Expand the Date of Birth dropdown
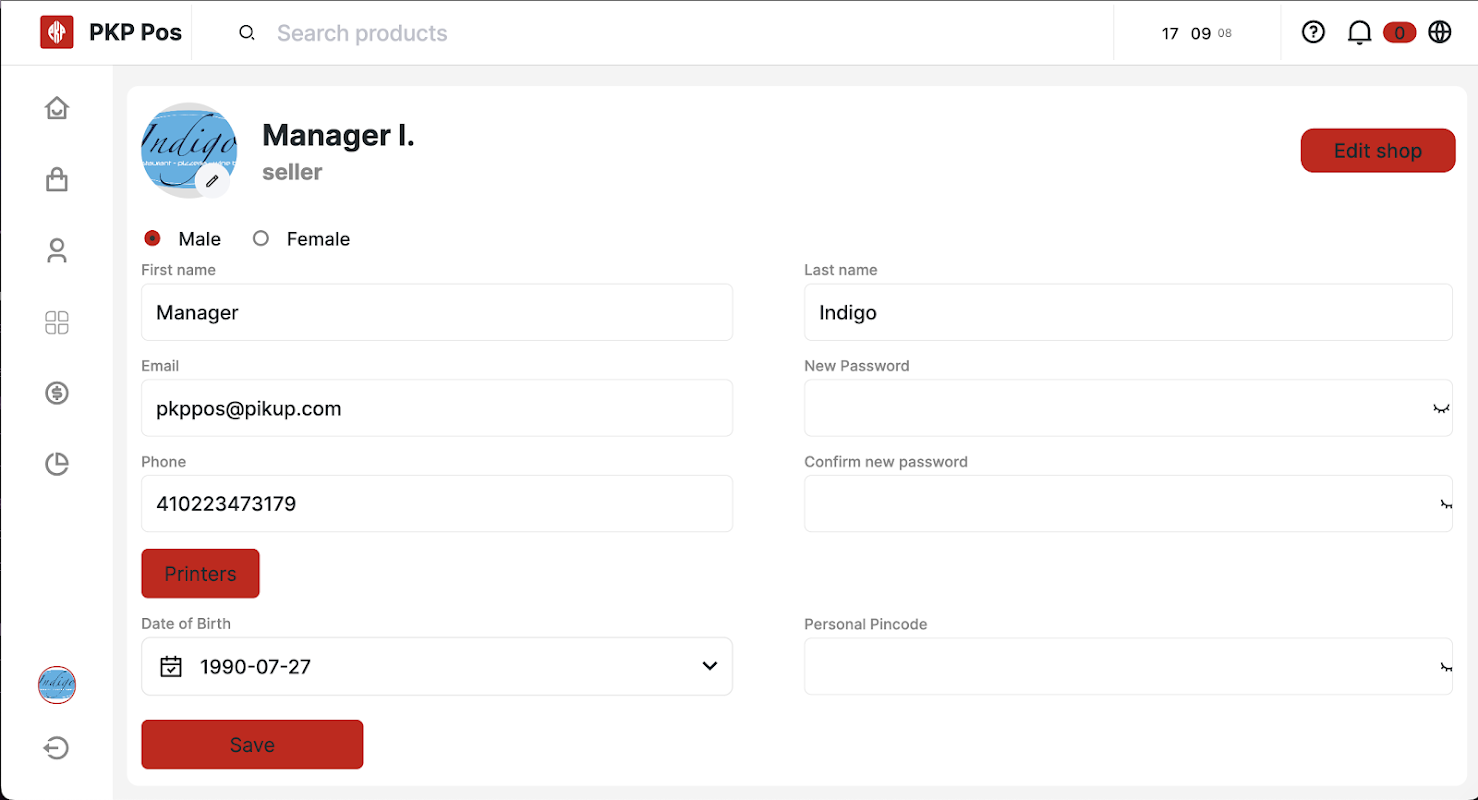This screenshot has height=800, width=1478. tap(709, 666)
